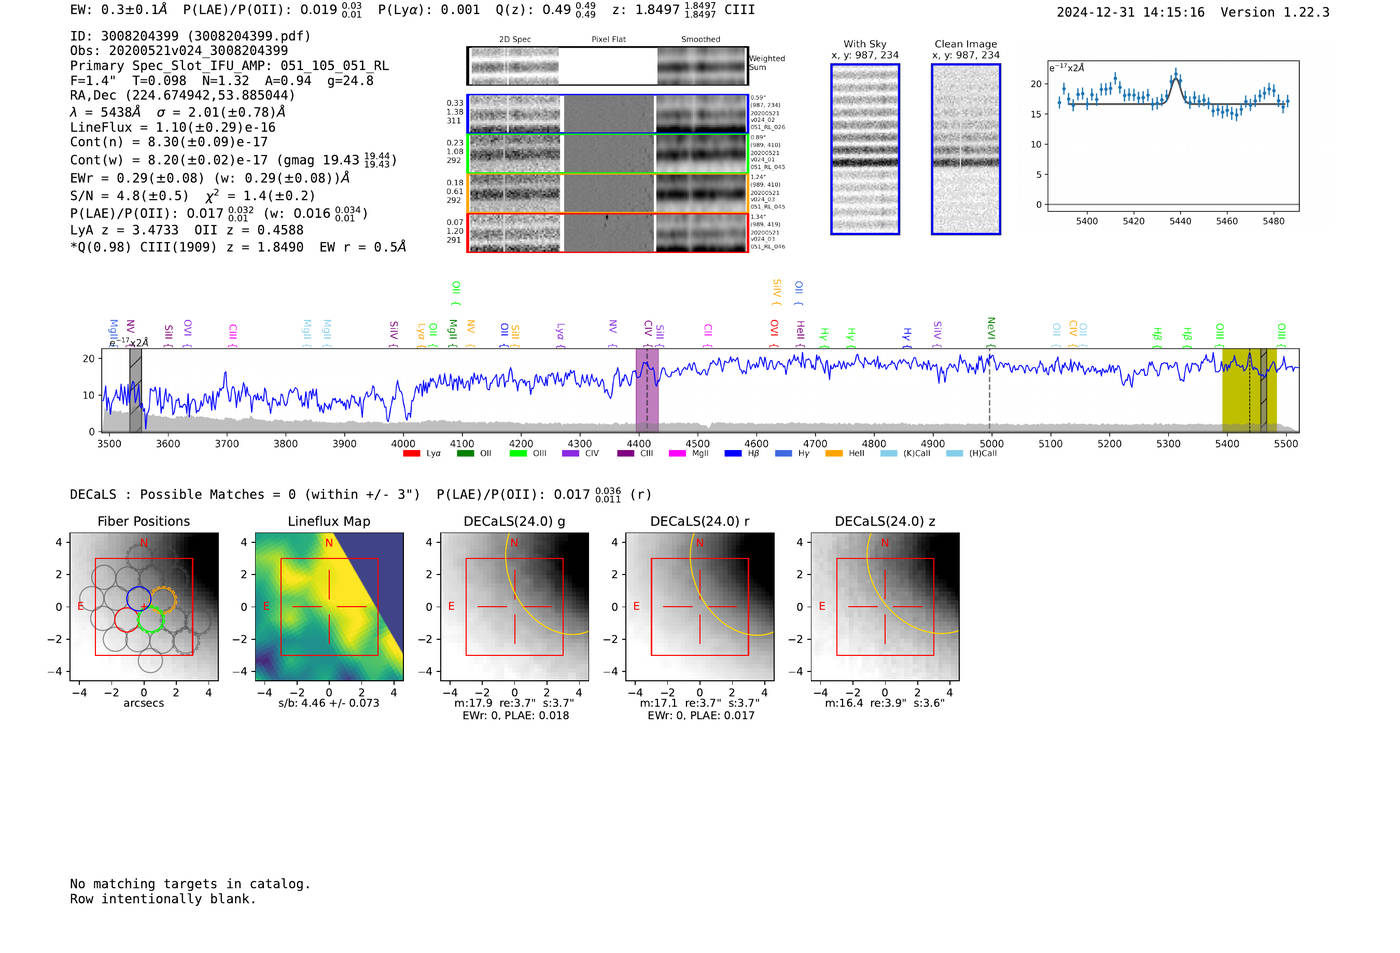This screenshot has width=1400, height=953.
Task: Select the CIII dark purple legend swatch
Action: tap(626, 454)
